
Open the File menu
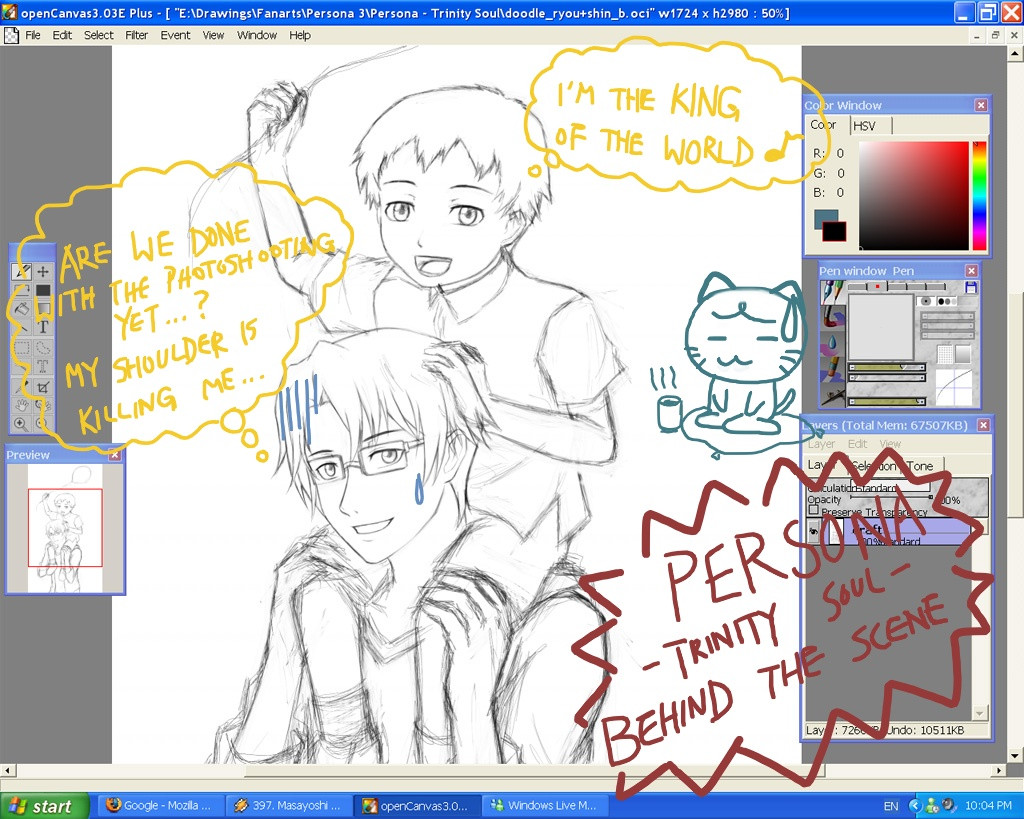click(33, 35)
